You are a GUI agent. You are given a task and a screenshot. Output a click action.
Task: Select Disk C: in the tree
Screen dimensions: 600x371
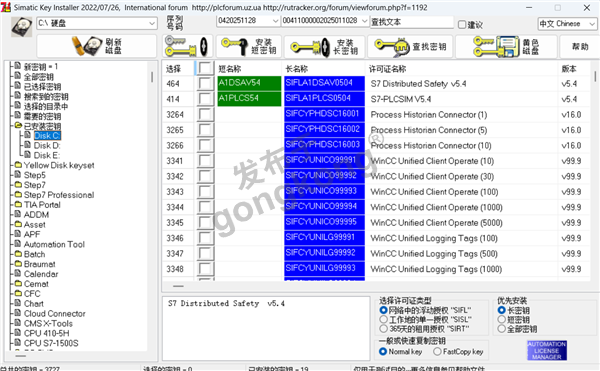pyautogui.click(x=47, y=135)
